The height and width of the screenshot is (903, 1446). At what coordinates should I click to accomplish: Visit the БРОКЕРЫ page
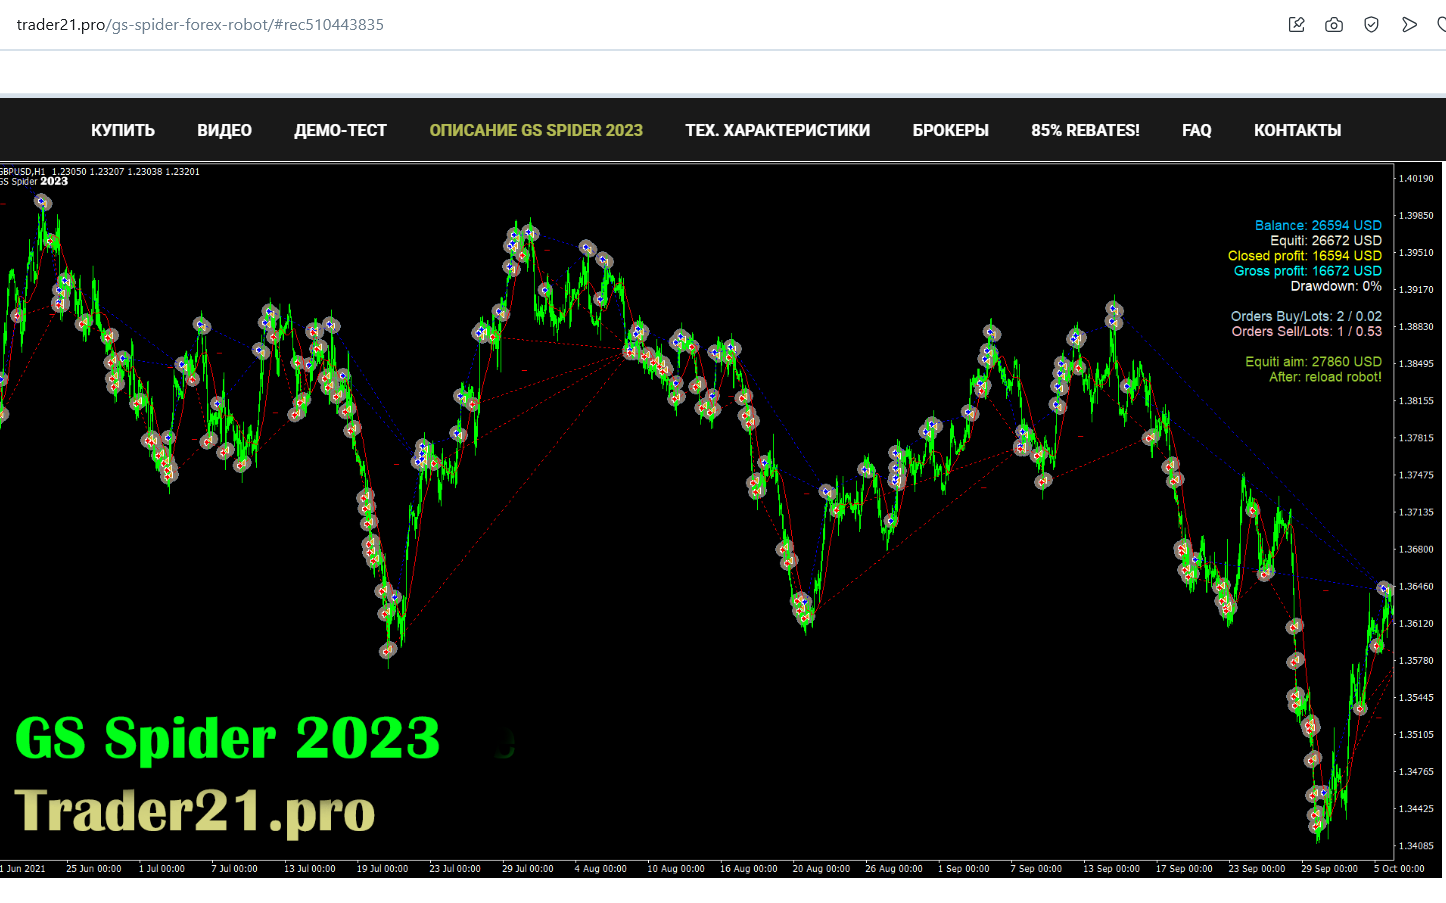click(950, 130)
